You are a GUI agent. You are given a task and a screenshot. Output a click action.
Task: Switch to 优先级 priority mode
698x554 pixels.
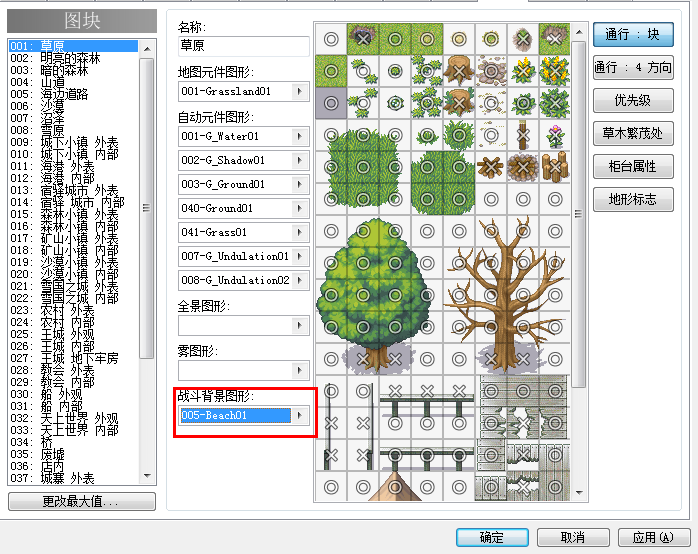[633, 101]
